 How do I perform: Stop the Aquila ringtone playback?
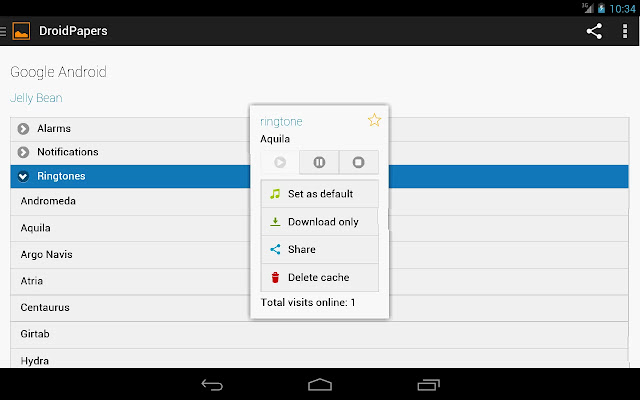(x=358, y=162)
